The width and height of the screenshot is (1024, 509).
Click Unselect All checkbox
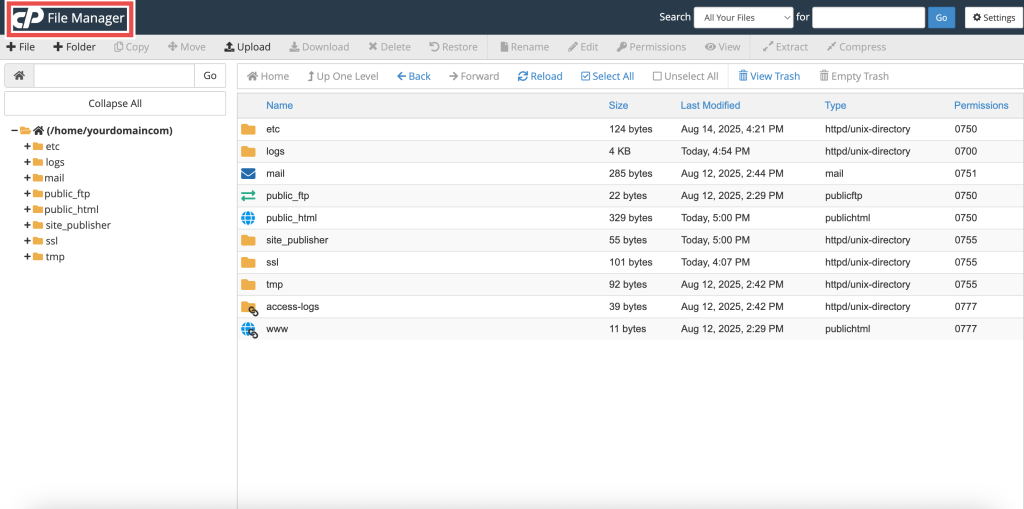(x=686, y=76)
